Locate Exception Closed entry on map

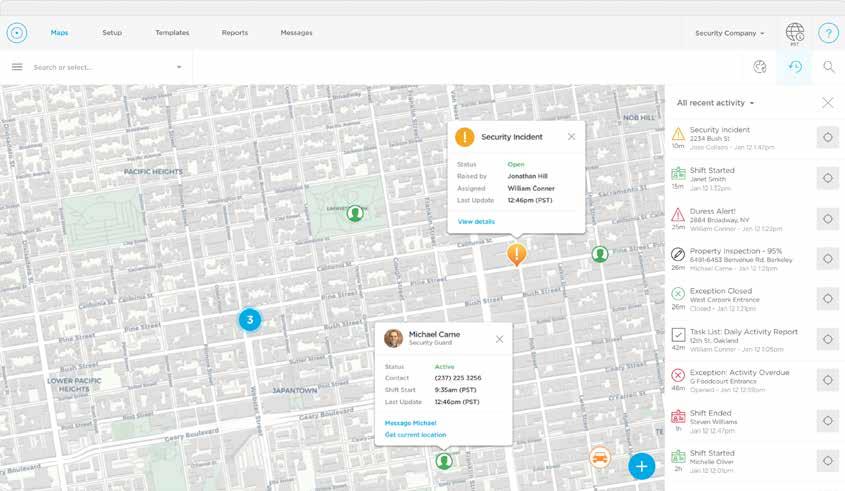click(x=828, y=299)
